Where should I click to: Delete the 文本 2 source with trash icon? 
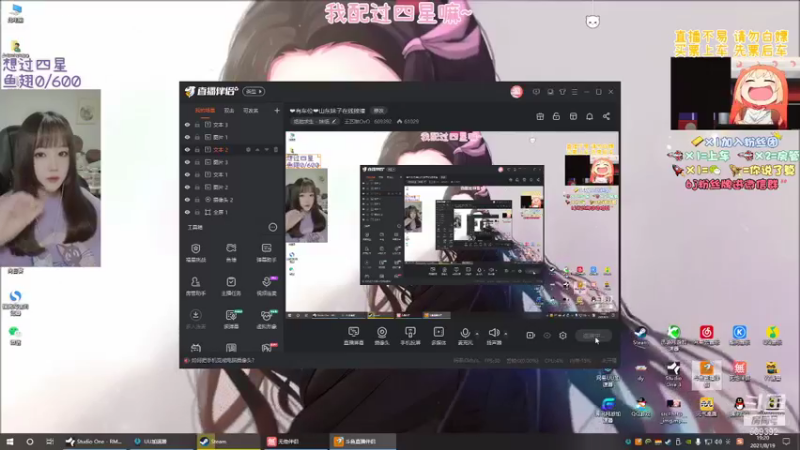(x=276, y=150)
